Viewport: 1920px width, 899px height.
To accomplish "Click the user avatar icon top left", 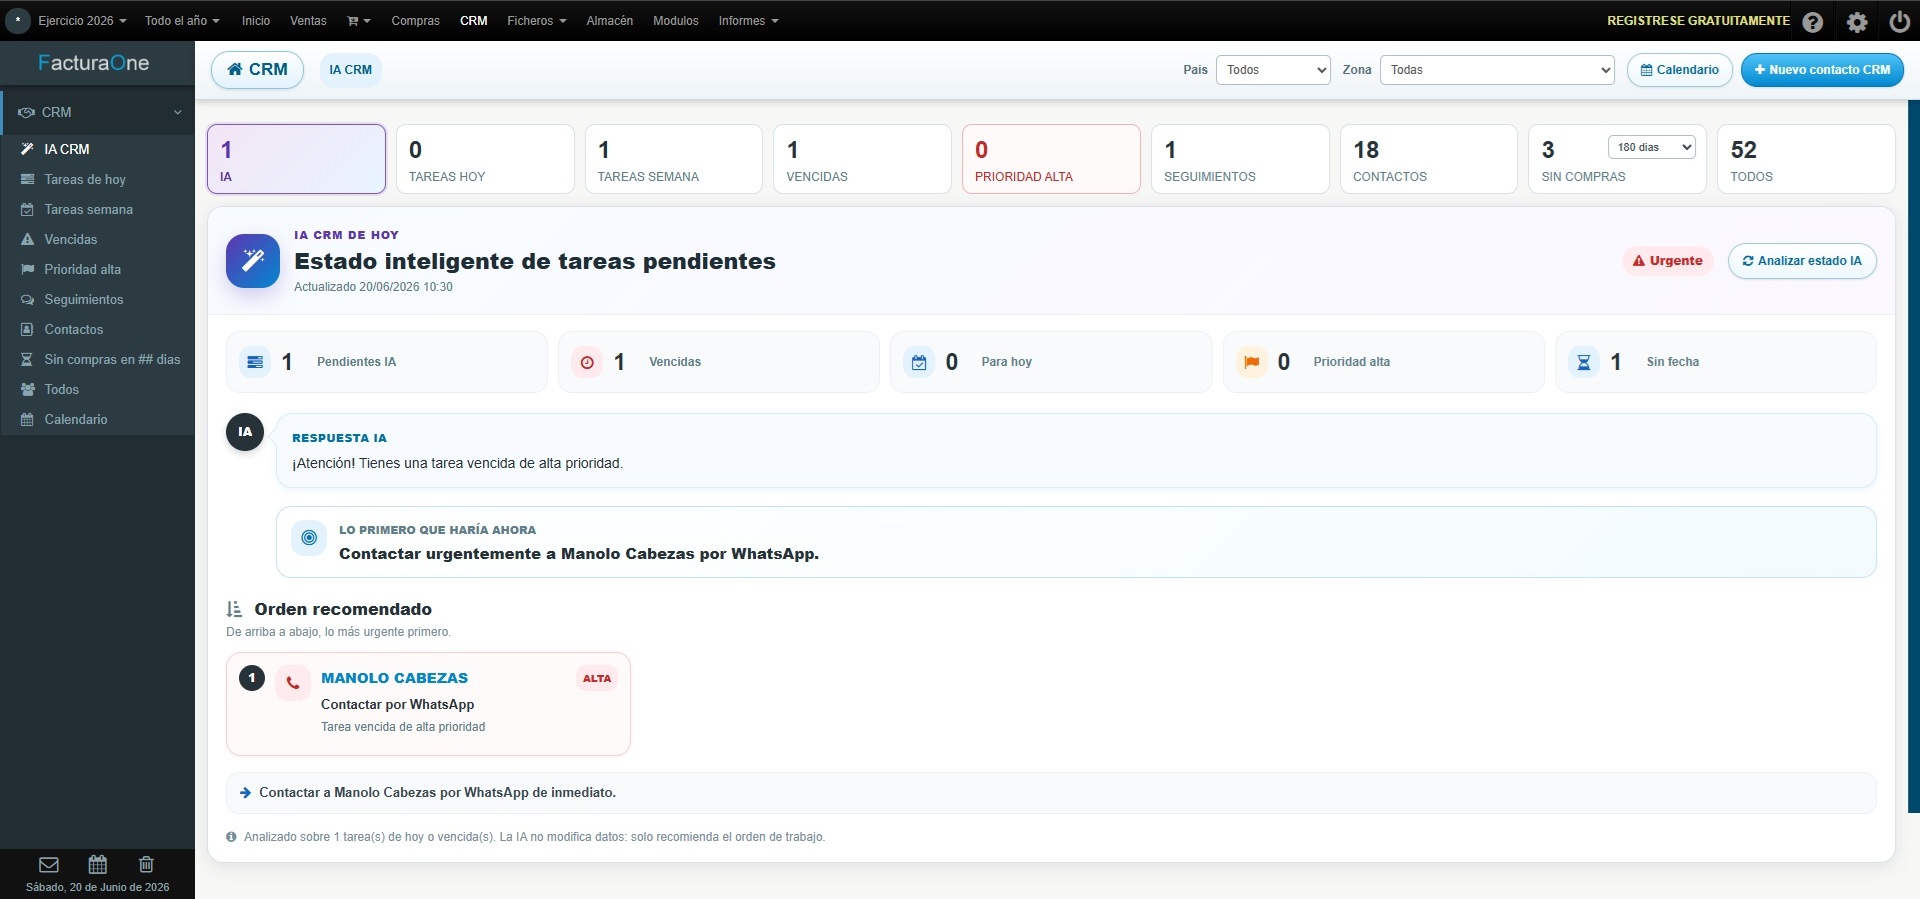I will pos(18,20).
